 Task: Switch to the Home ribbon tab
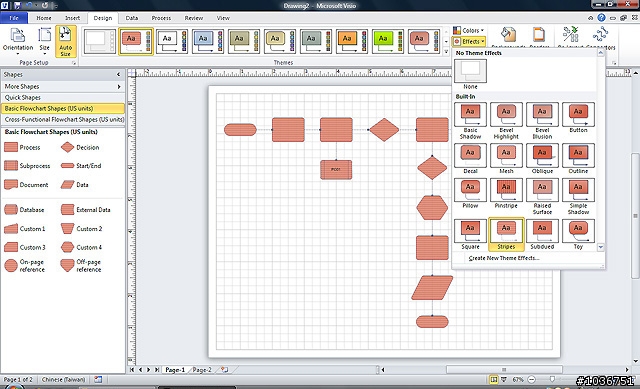point(44,18)
